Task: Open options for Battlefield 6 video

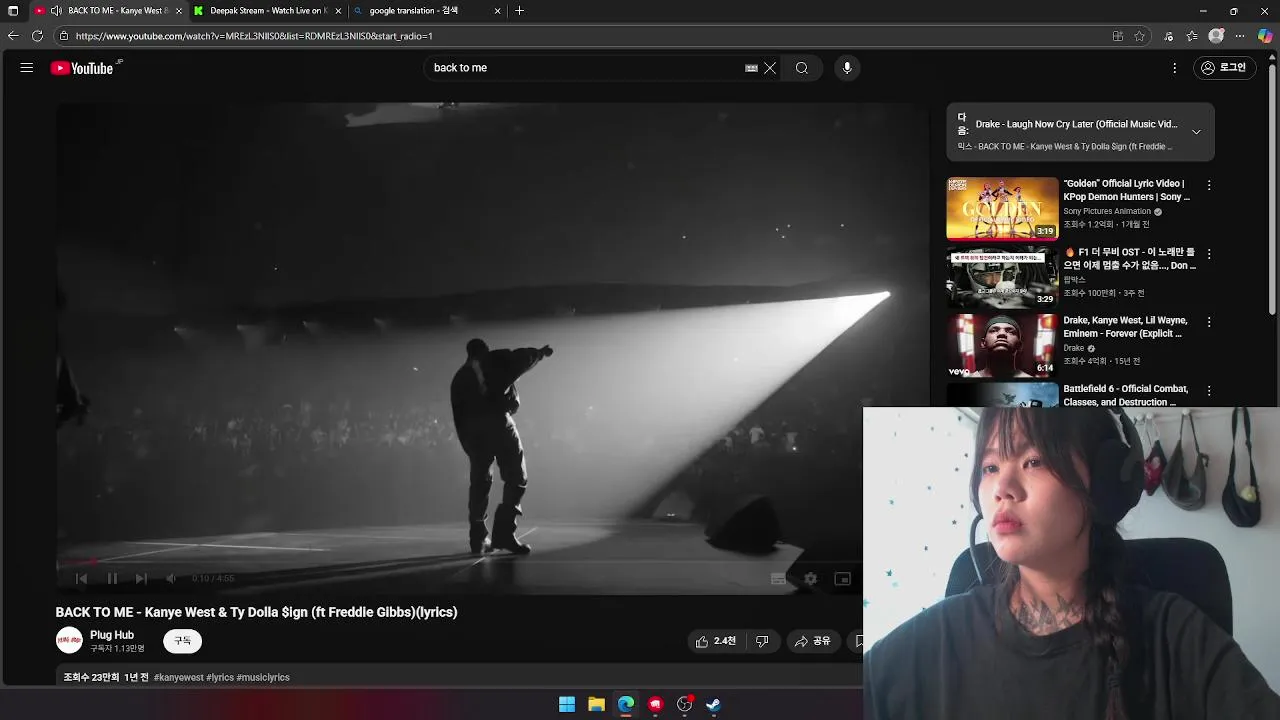Action: [1209, 391]
